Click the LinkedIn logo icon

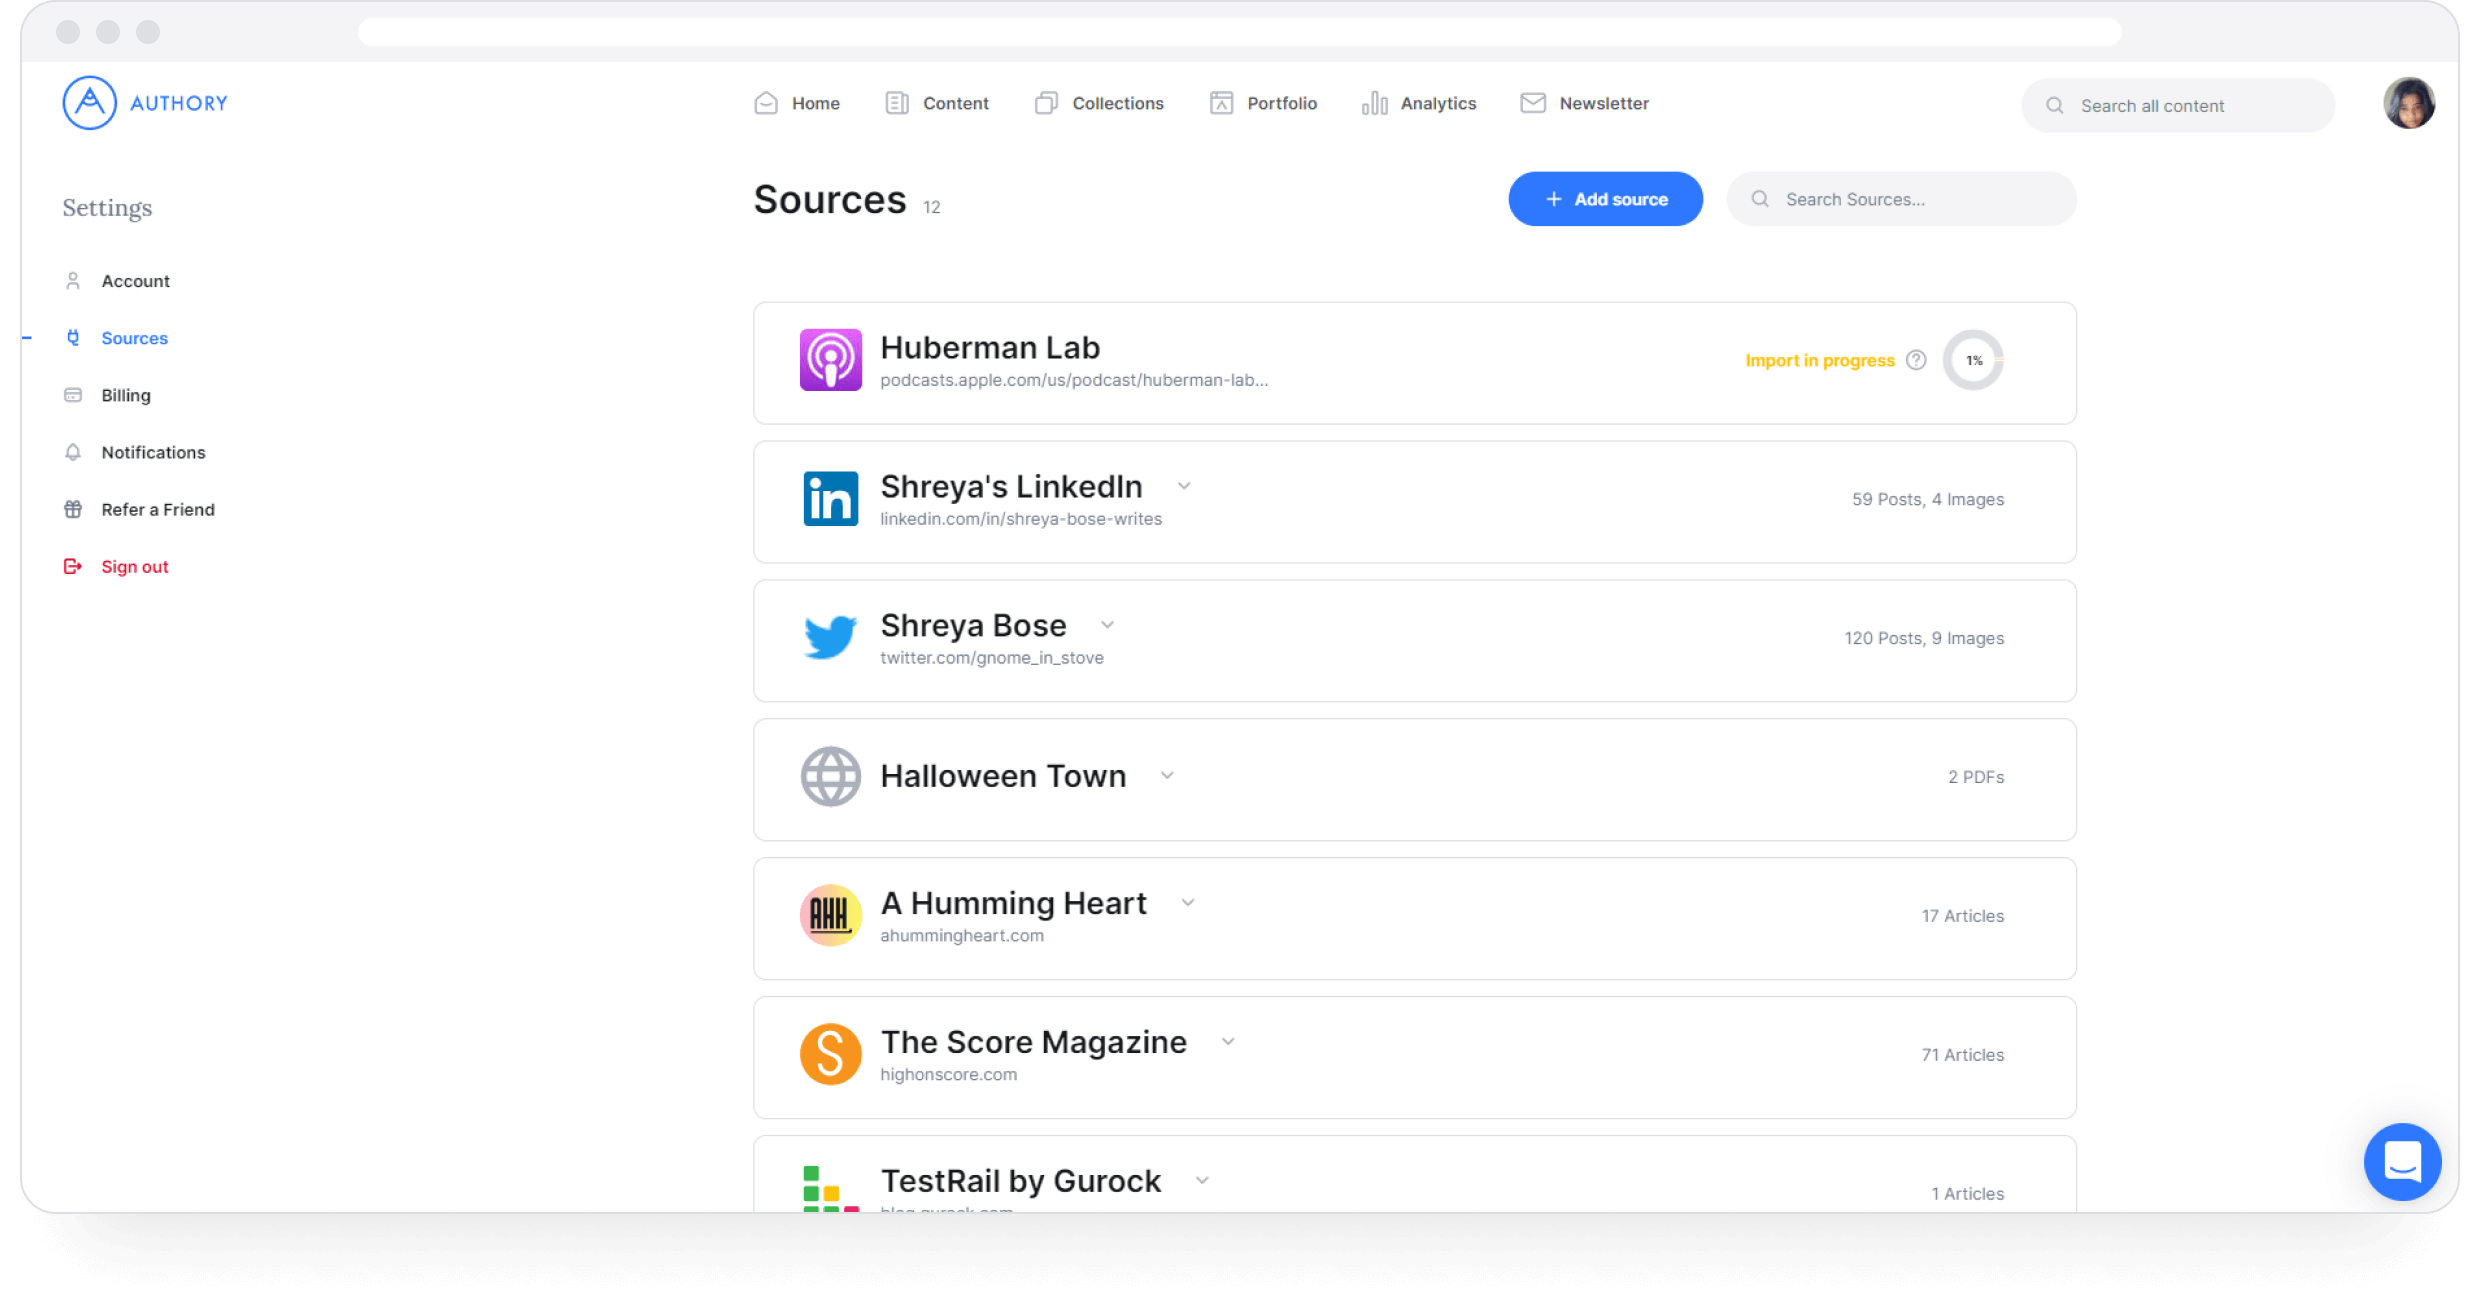coord(830,499)
